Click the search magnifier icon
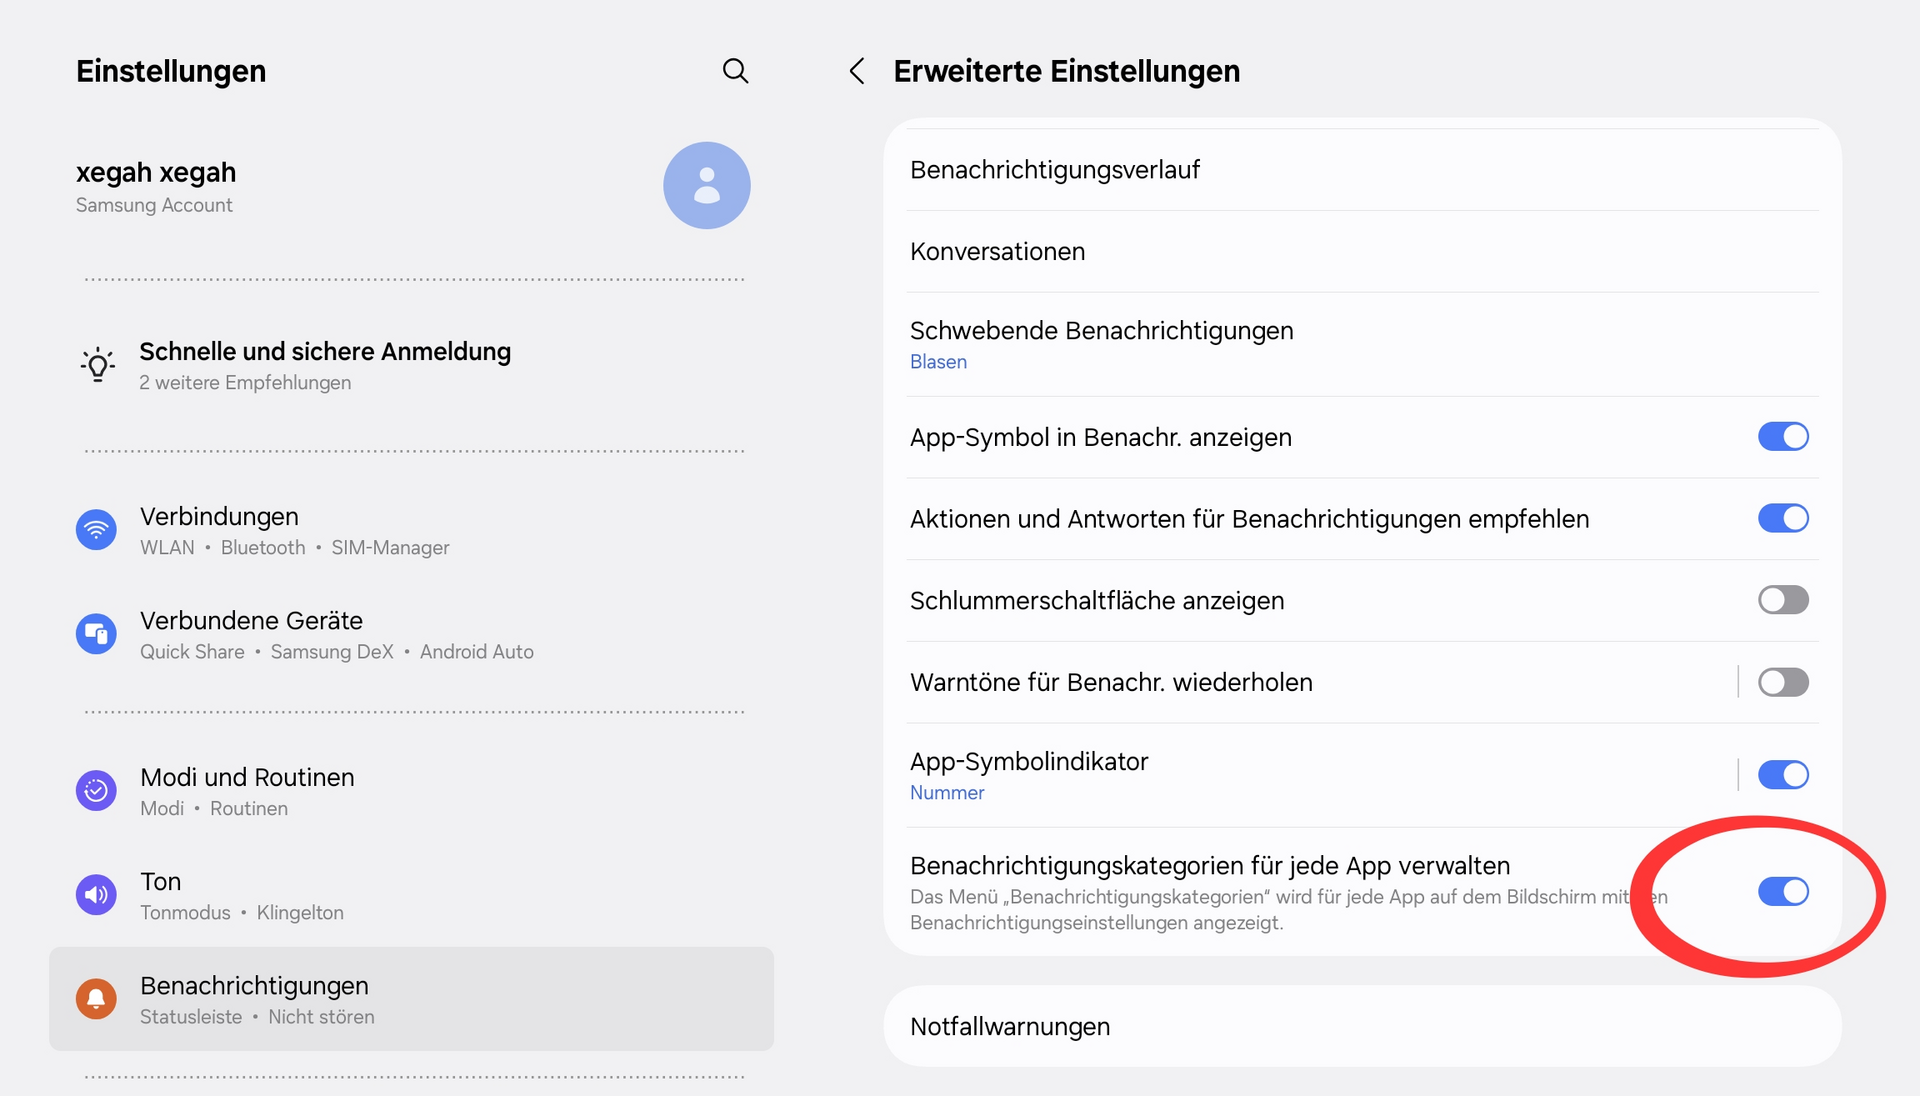The width and height of the screenshot is (1920, 1096). click(735, 71)
